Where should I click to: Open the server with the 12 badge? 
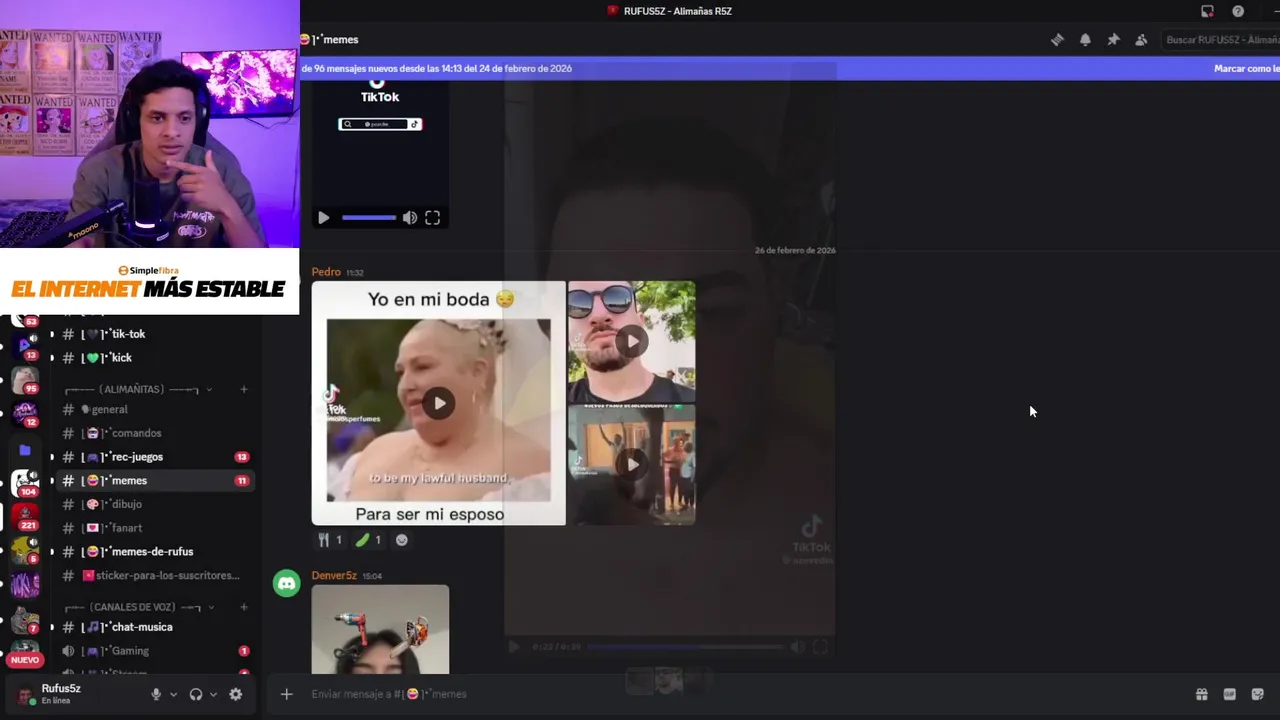click(25, 414)
